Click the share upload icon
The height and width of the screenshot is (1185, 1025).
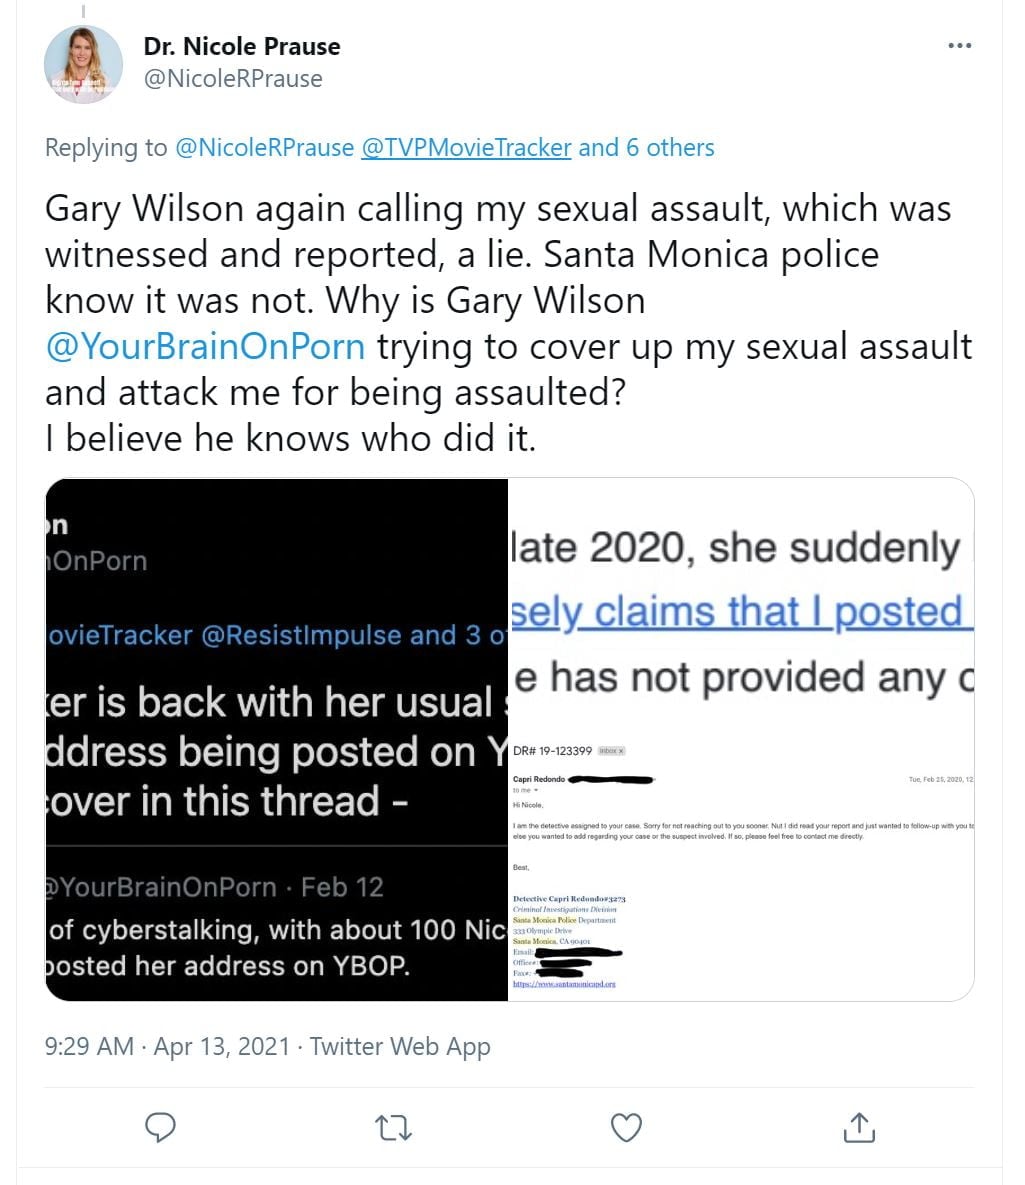859,1127
